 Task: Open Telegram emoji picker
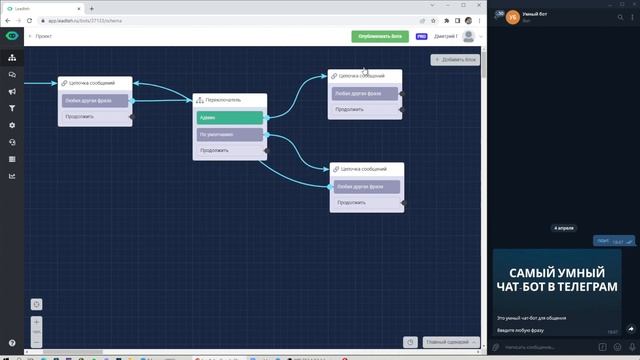618,347
